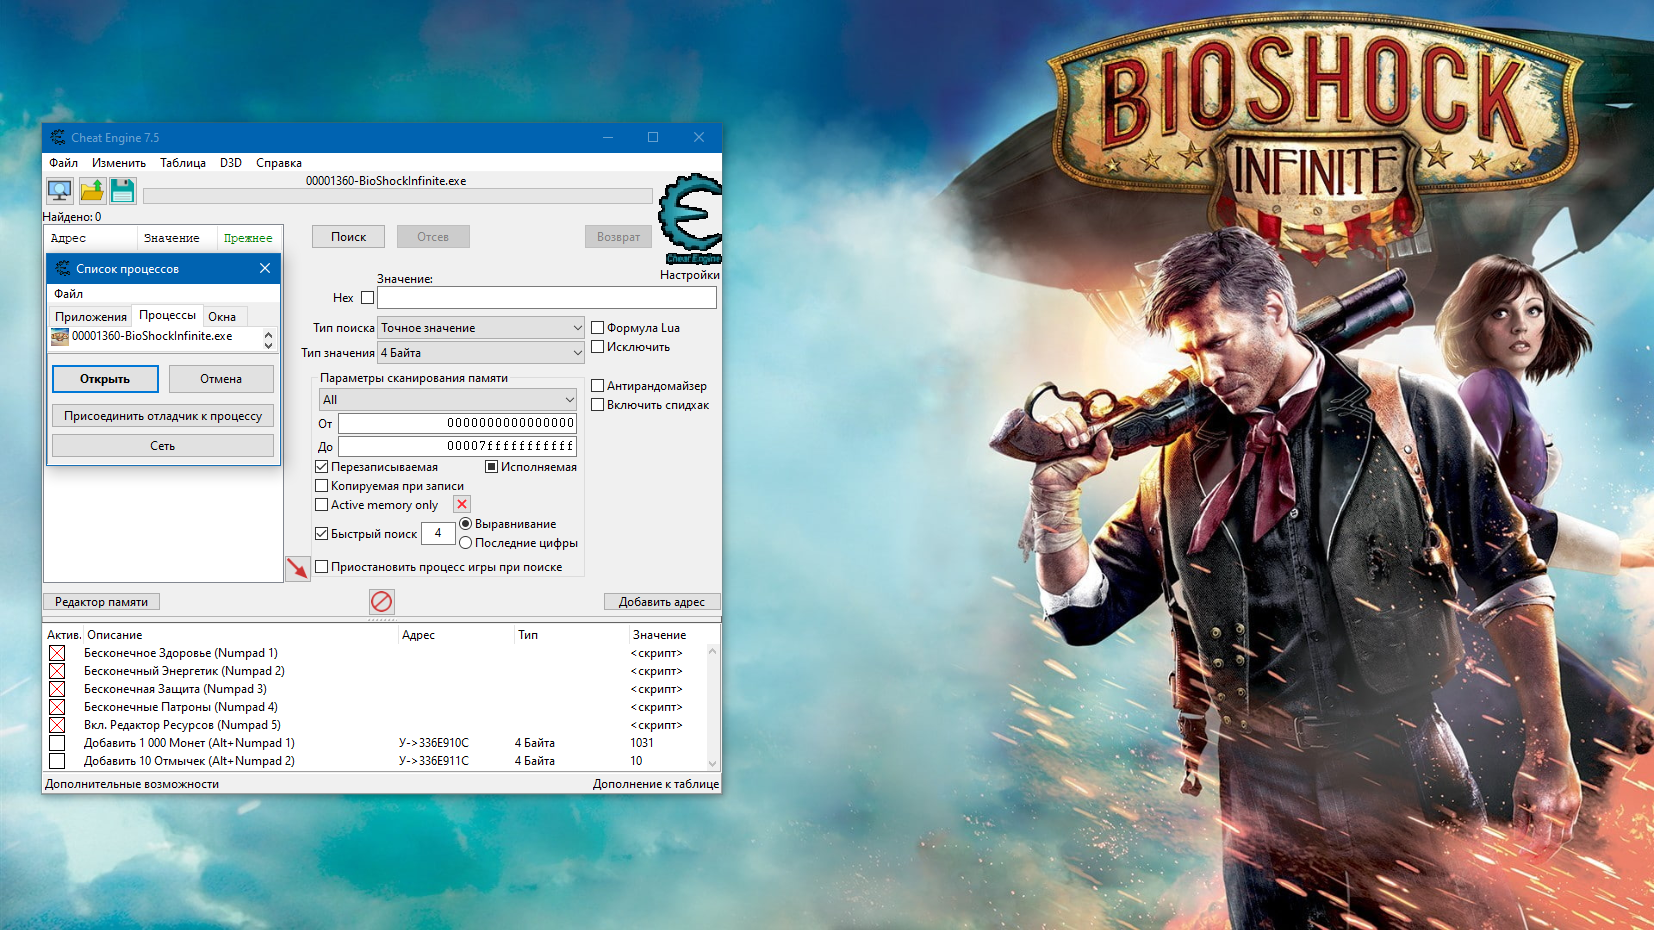Open memory region All dropdown

(448, 400)
